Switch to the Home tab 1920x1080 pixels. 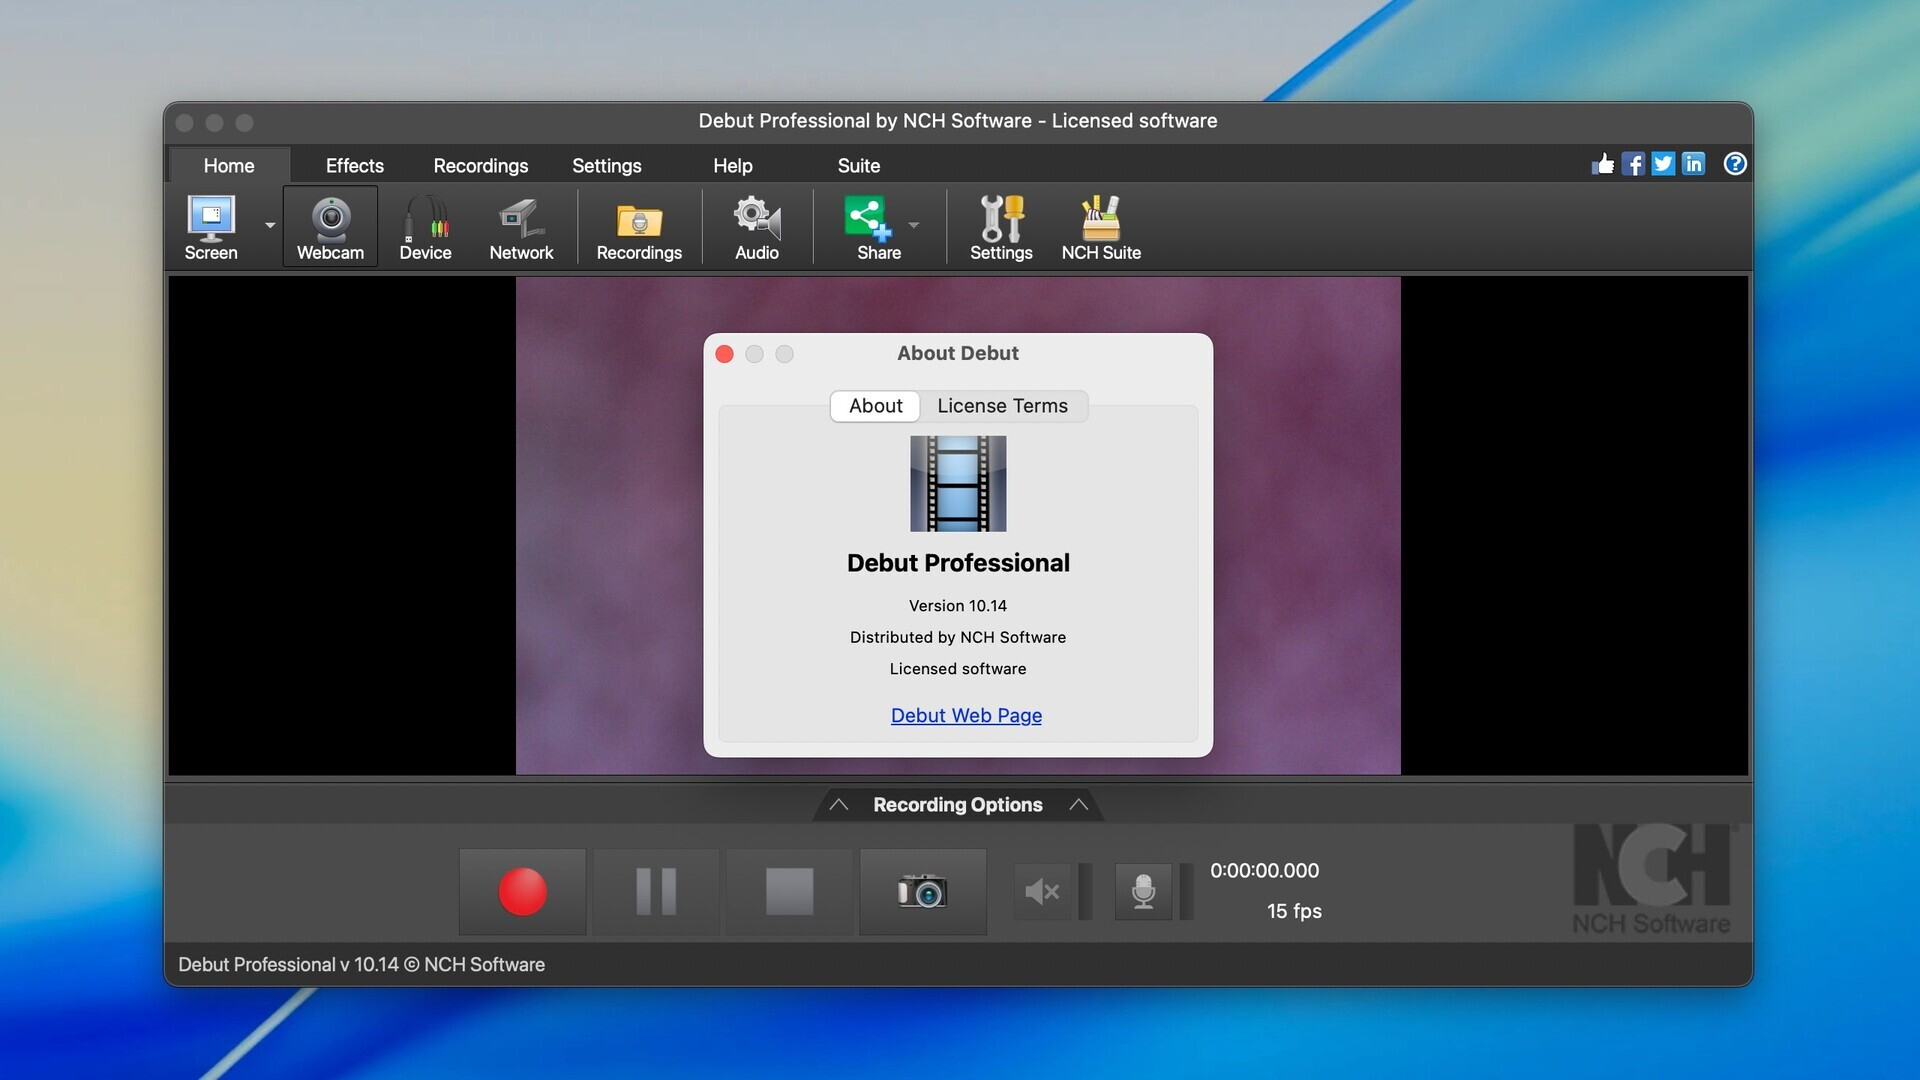click(x=229, y=166)
